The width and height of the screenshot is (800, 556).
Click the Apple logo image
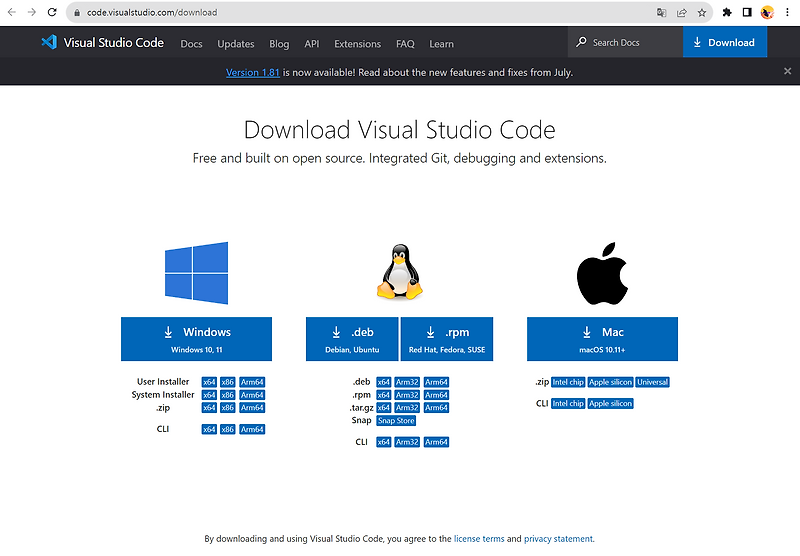[x=602, y=273]
